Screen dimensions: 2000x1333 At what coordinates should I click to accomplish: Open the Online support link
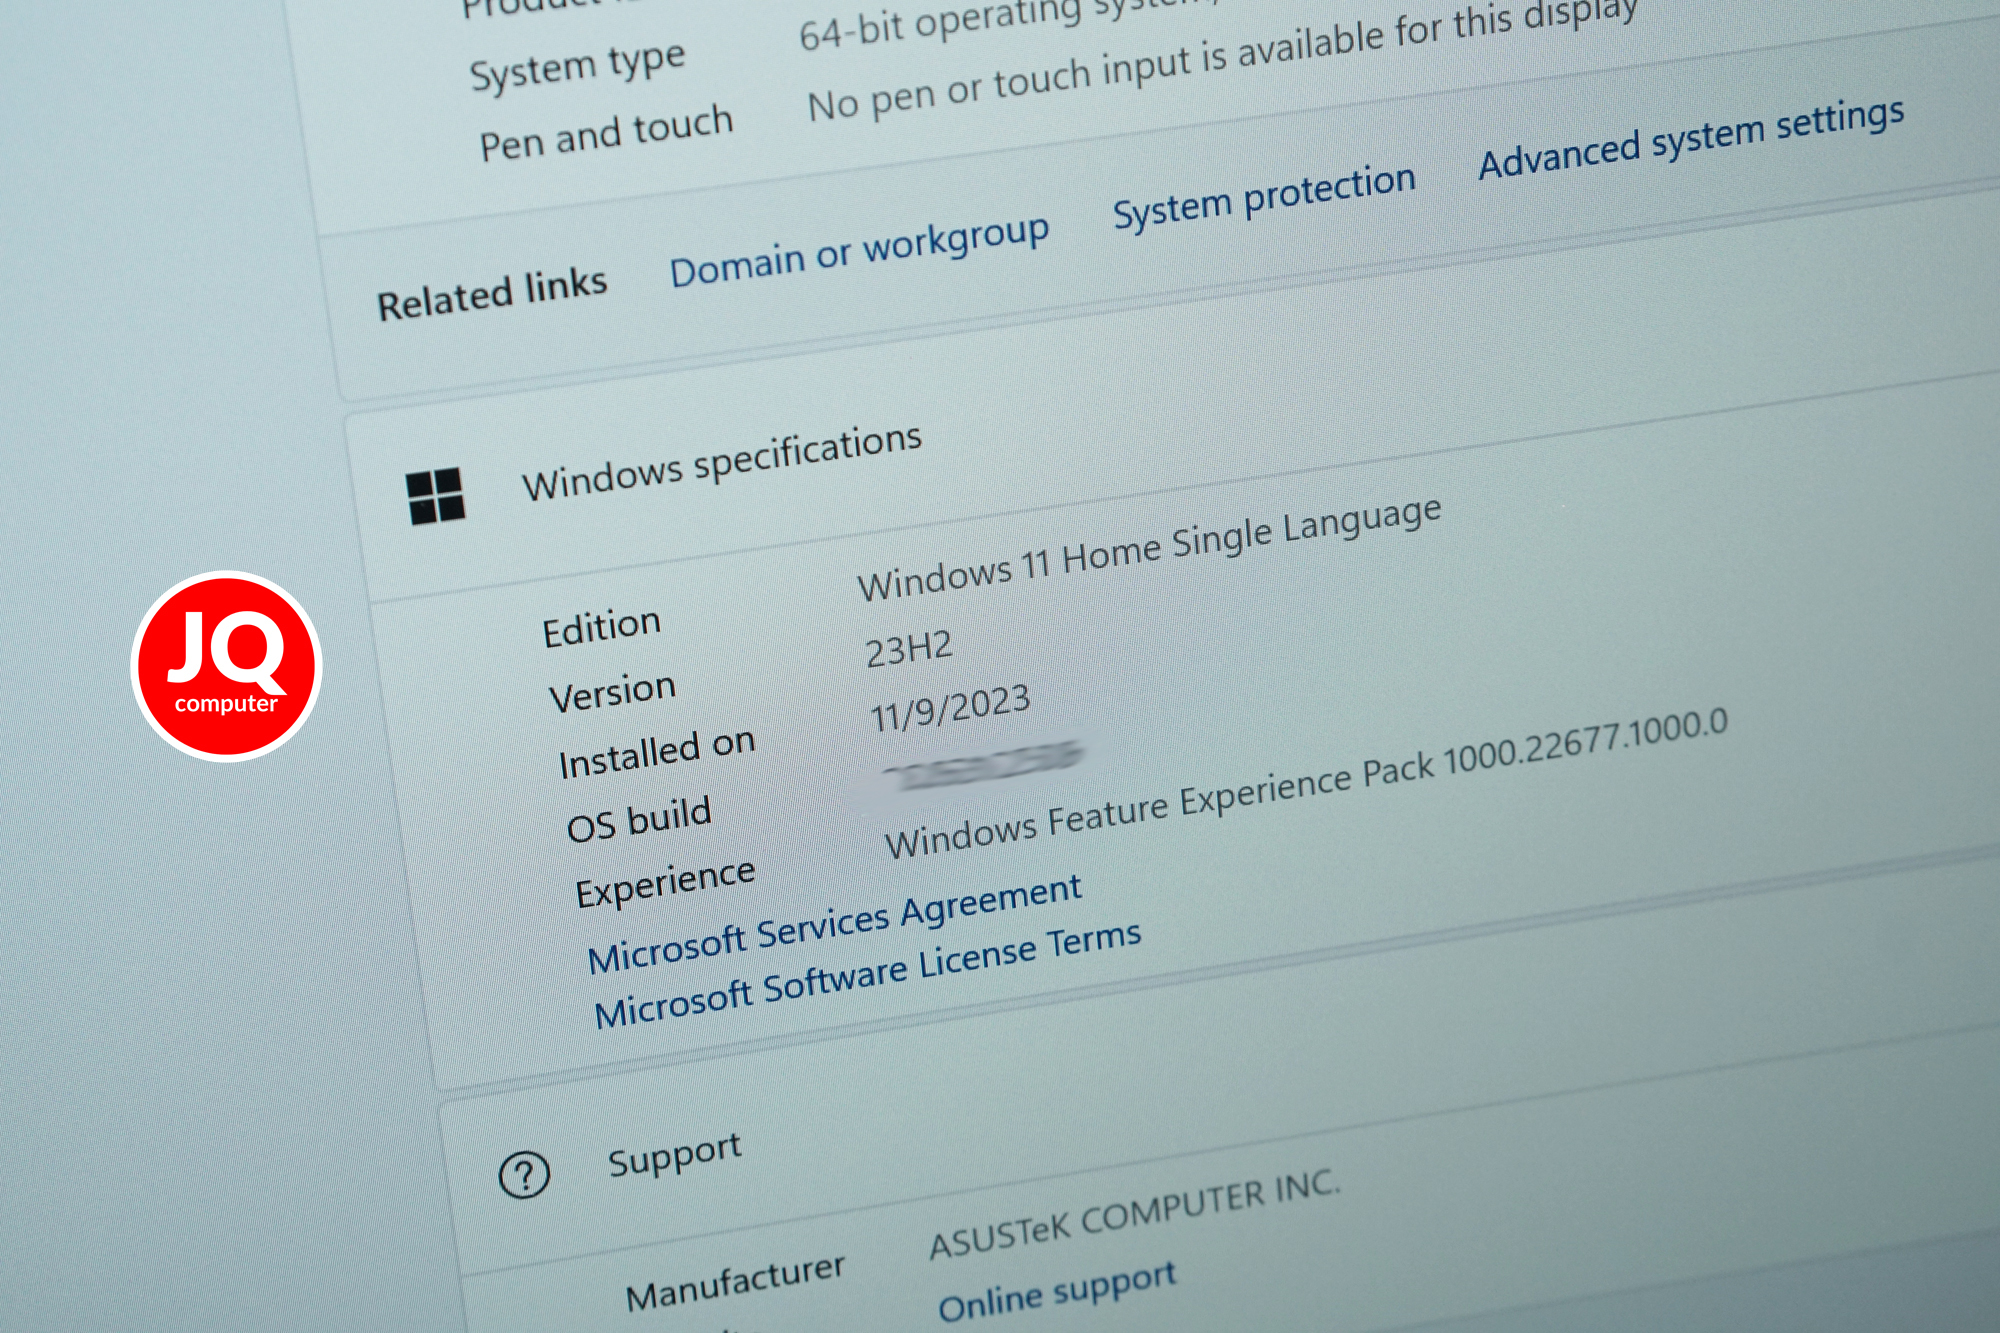[x=1056, y=1292]
